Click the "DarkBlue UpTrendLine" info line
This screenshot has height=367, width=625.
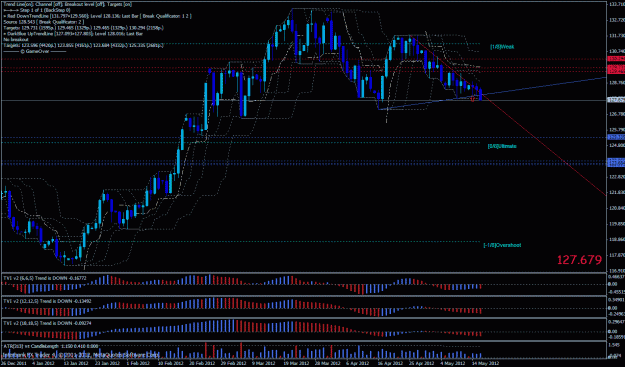pos(73,34)
